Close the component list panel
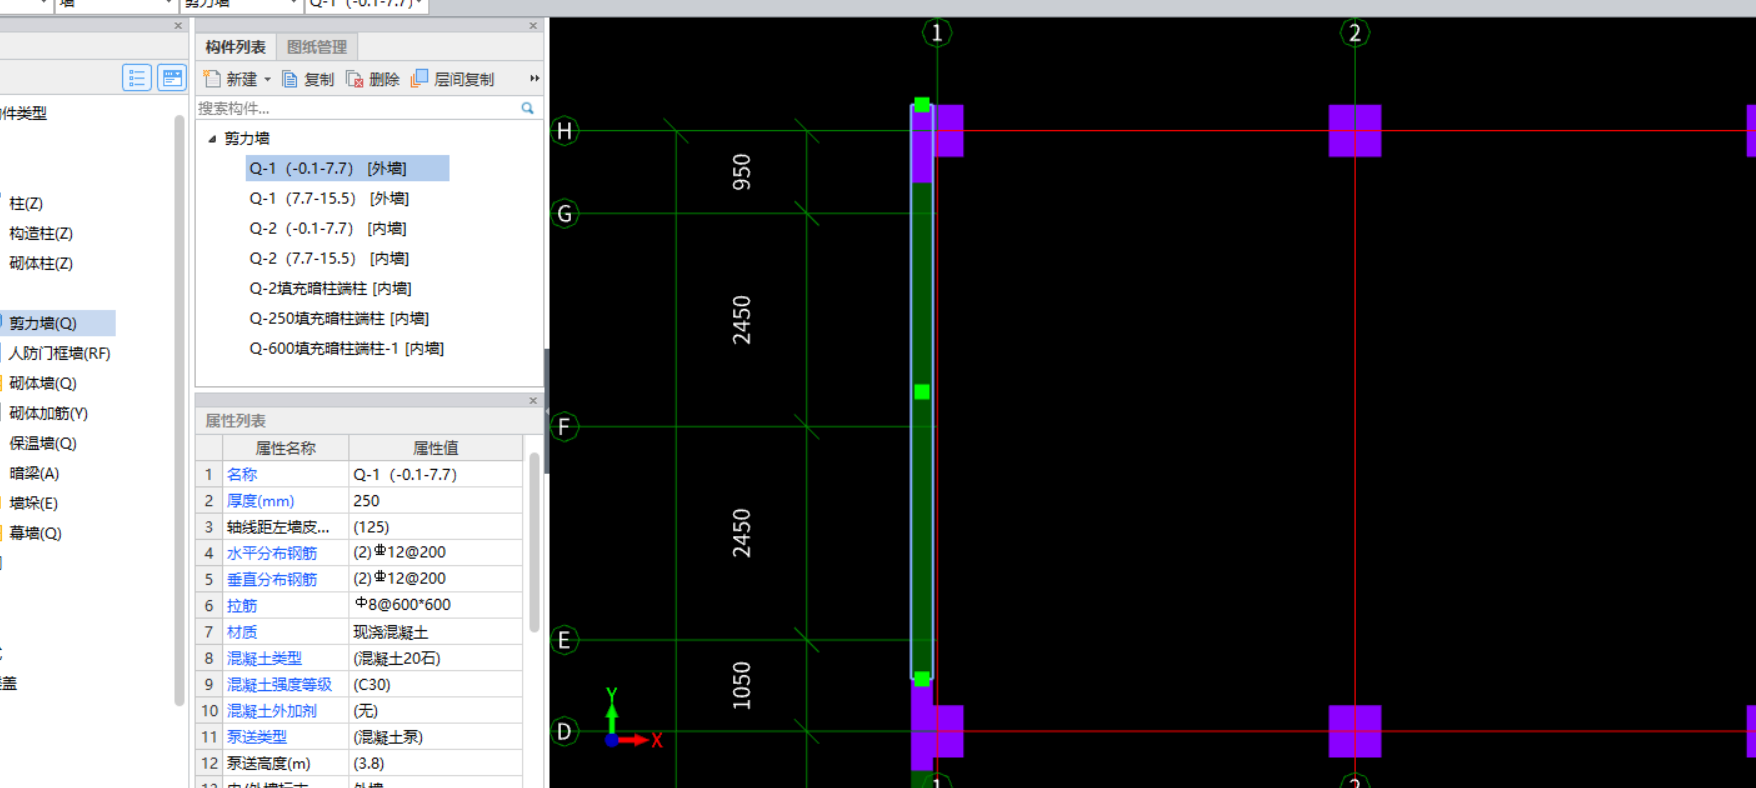 click(533, 26)
